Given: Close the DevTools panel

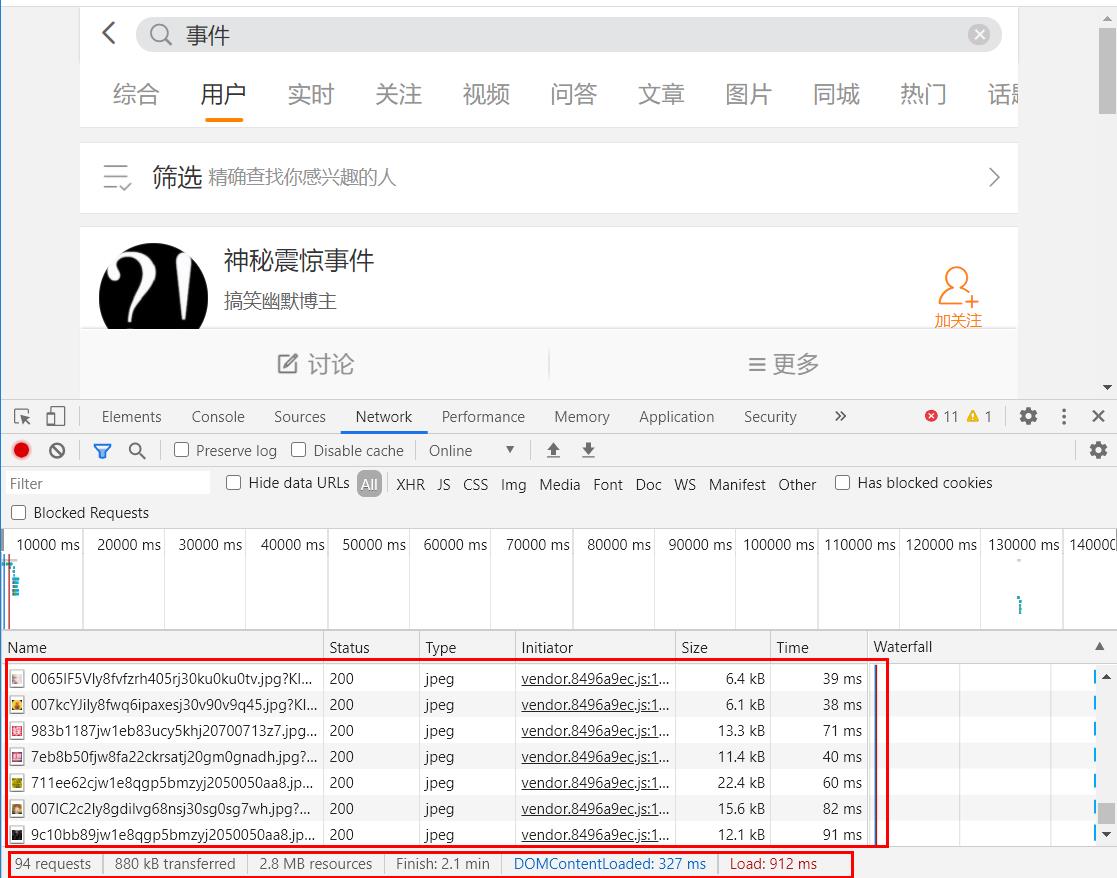Looking at the screenshot, I should (1098, 416).
